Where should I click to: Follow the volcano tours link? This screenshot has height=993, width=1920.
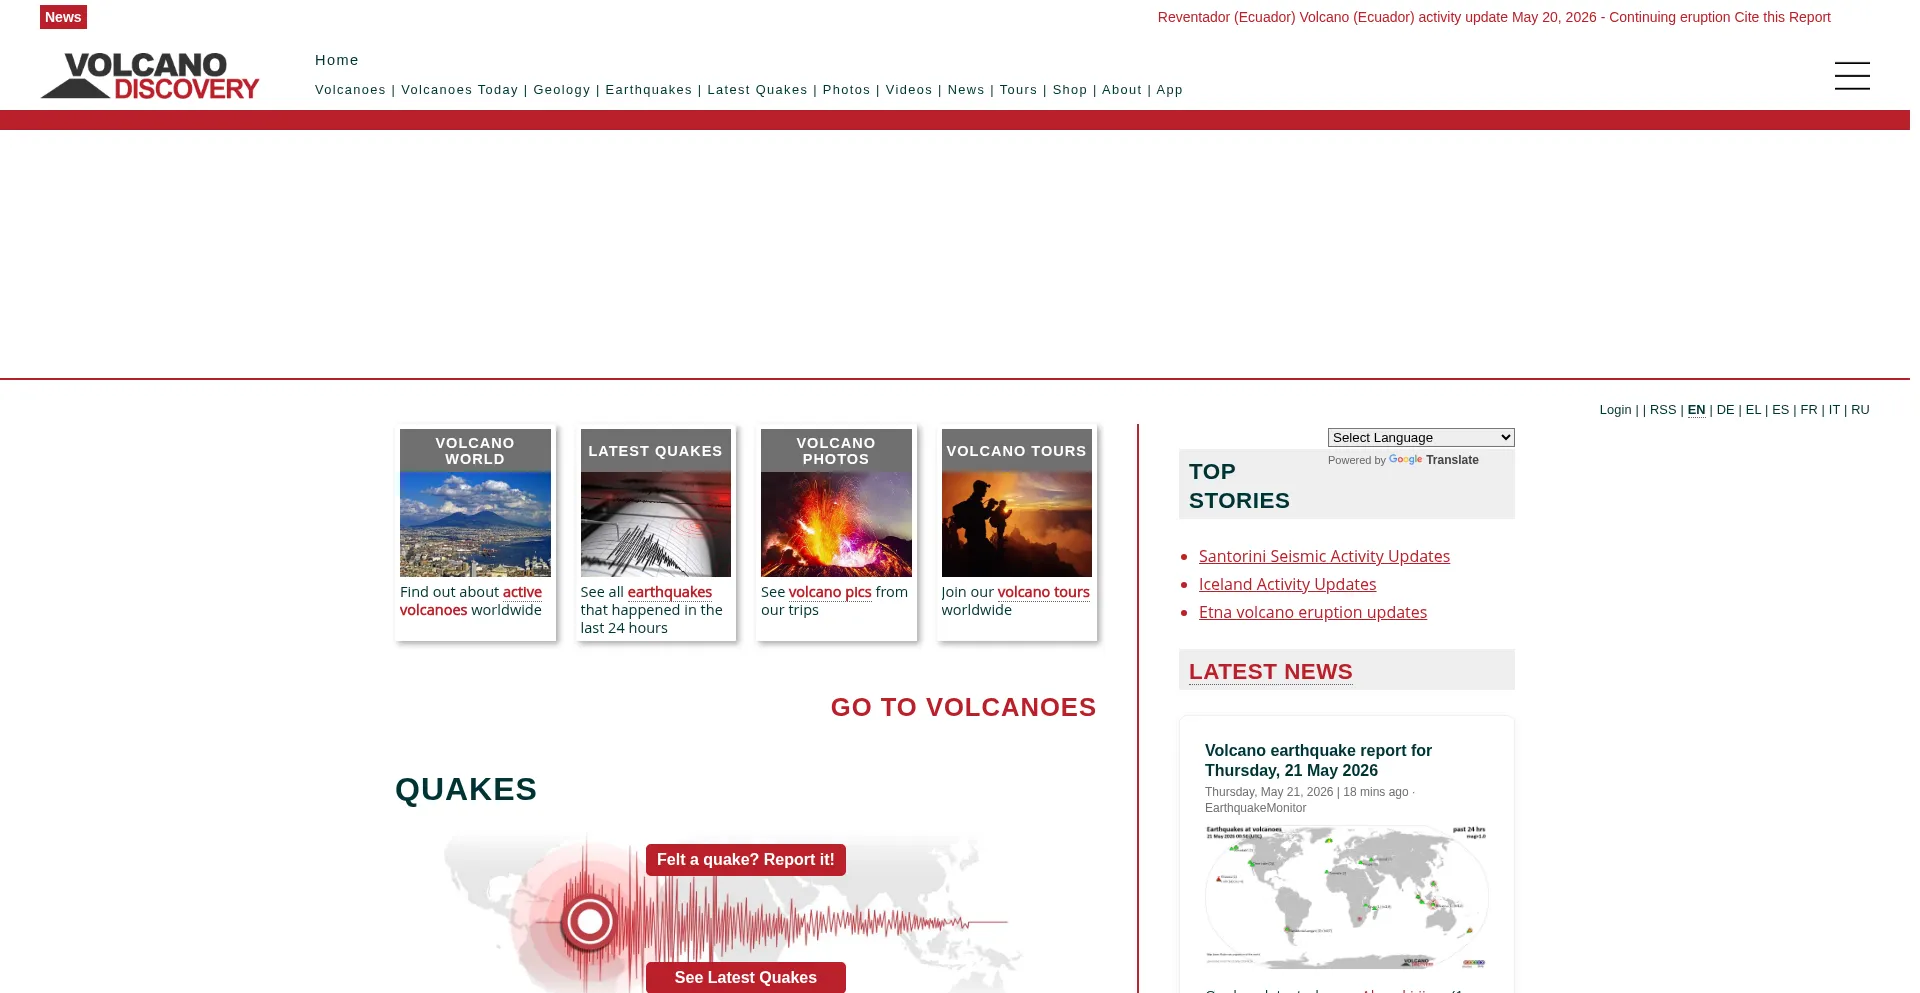[1044, 592]
